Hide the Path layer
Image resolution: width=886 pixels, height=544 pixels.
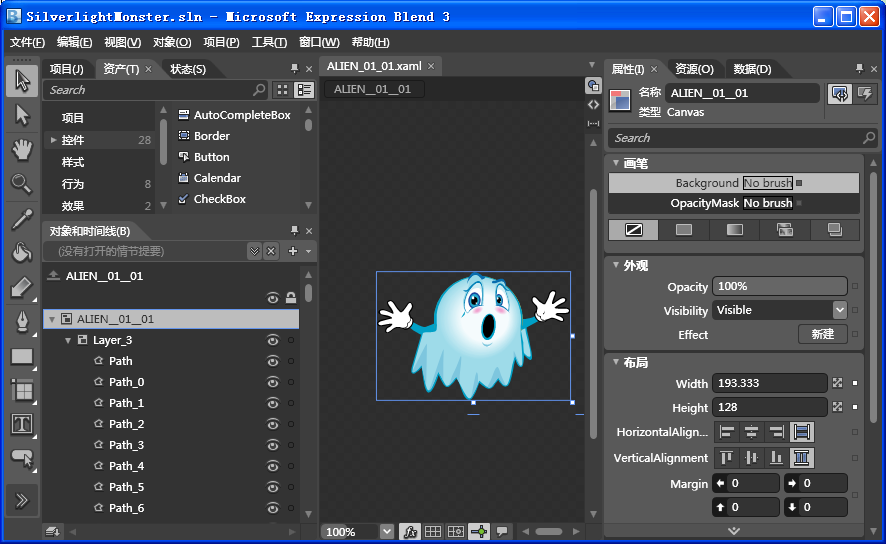(x=273, y=361)
